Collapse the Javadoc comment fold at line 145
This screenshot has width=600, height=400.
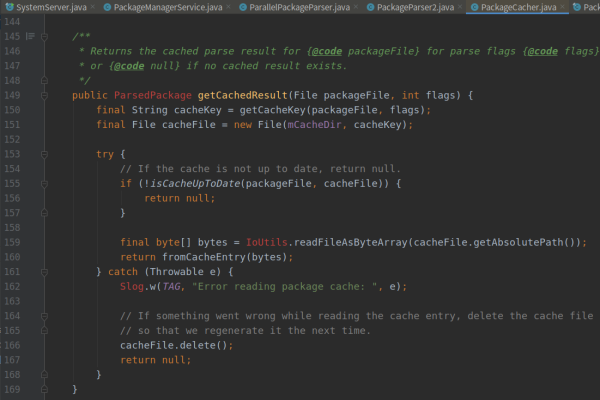click(45, 37)
